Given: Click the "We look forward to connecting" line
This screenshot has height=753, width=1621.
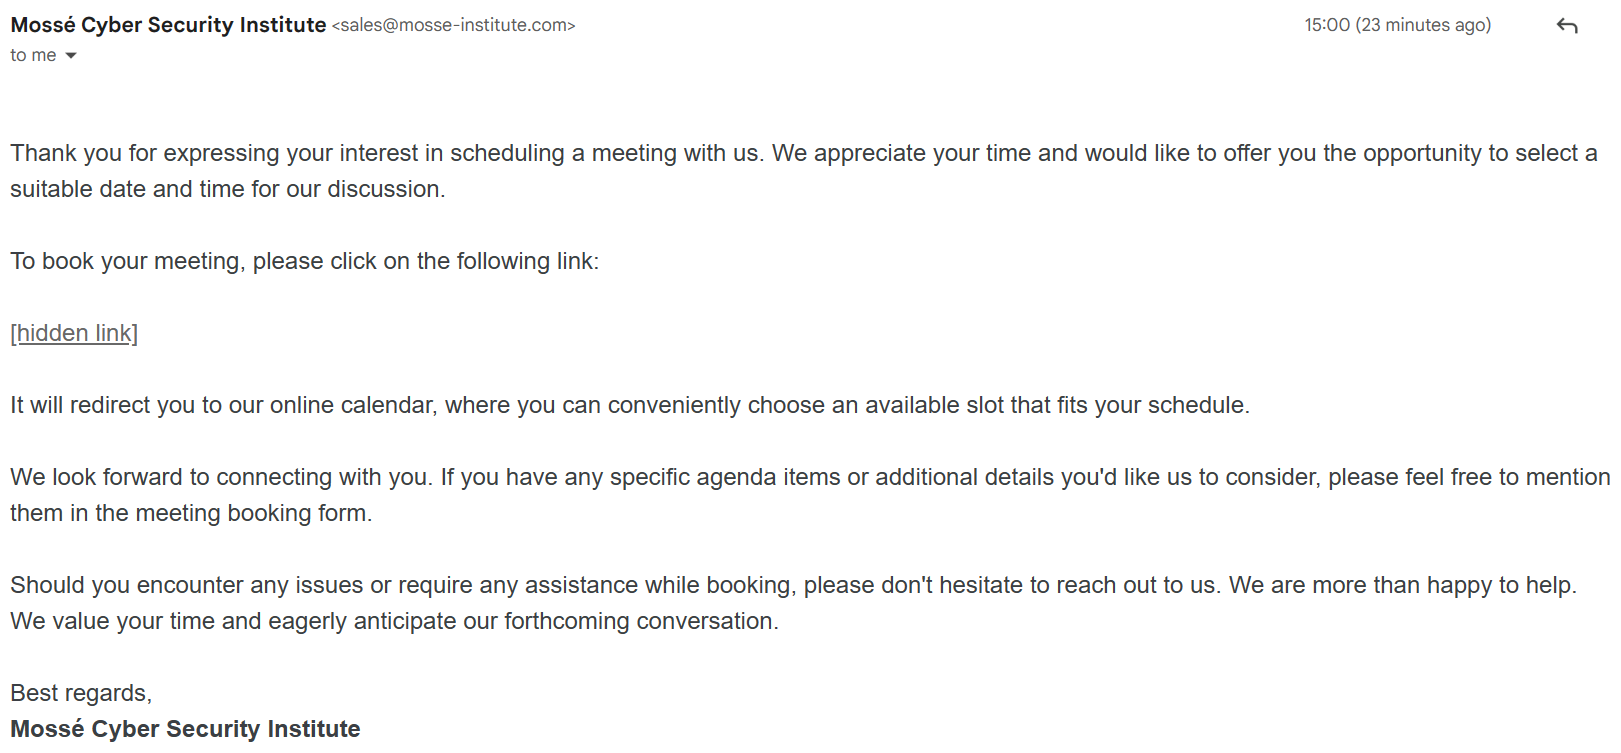Looking at the screenshot, I should coord(810,477).
